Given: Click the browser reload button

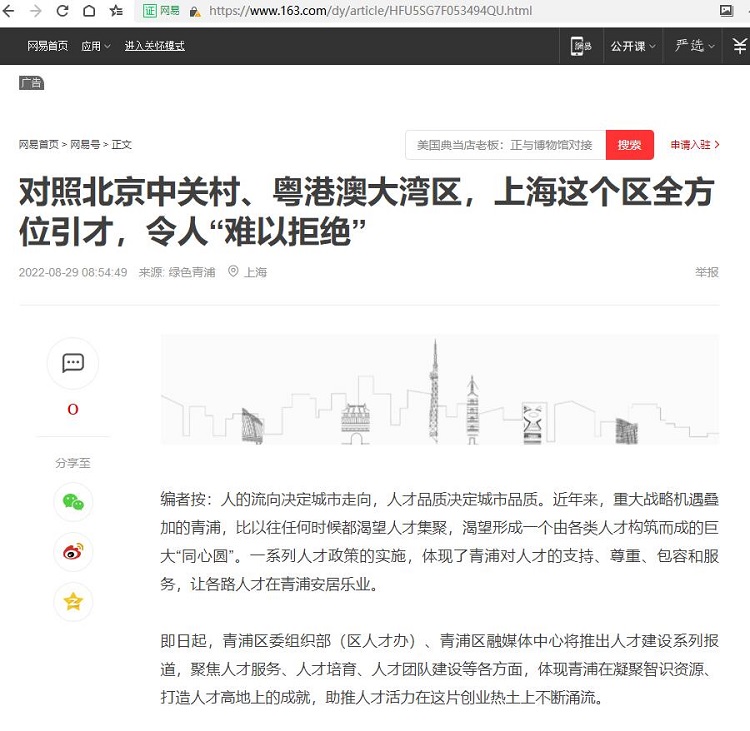Looking at the screenshot, I should coord(62,11).
